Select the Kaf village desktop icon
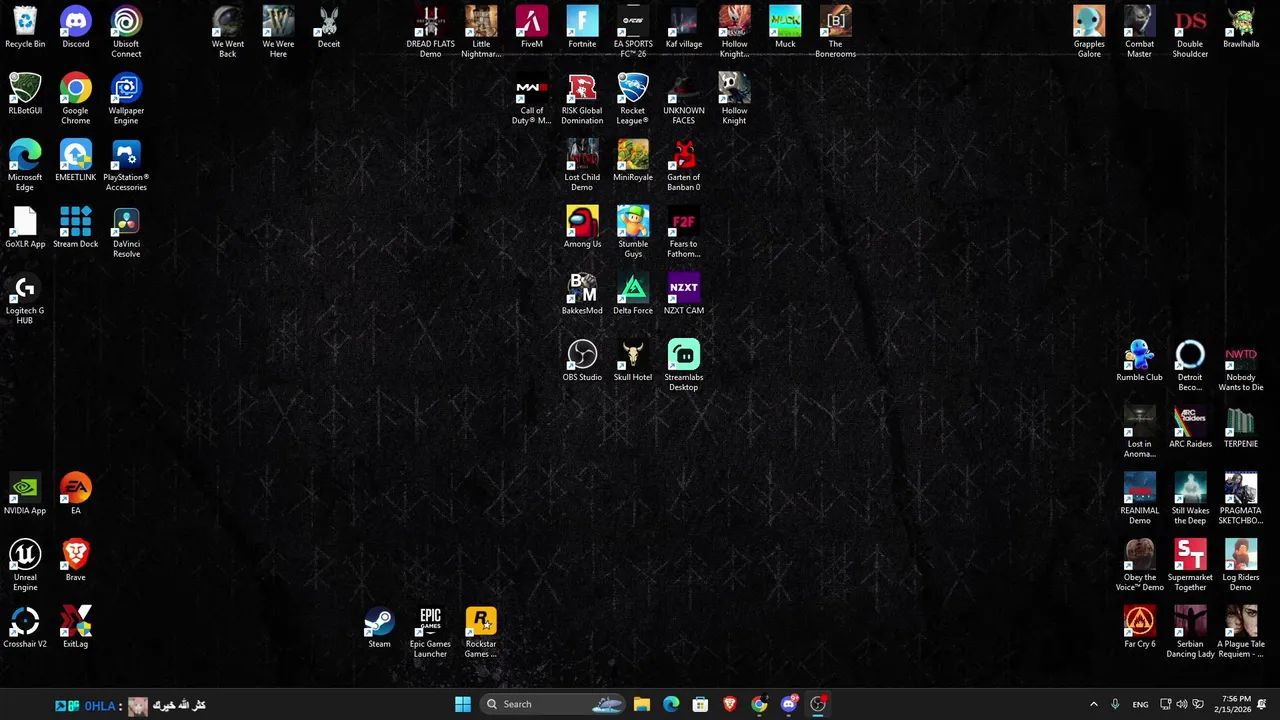The height and width of the screenshot is (720, 1280). [684, 28]
